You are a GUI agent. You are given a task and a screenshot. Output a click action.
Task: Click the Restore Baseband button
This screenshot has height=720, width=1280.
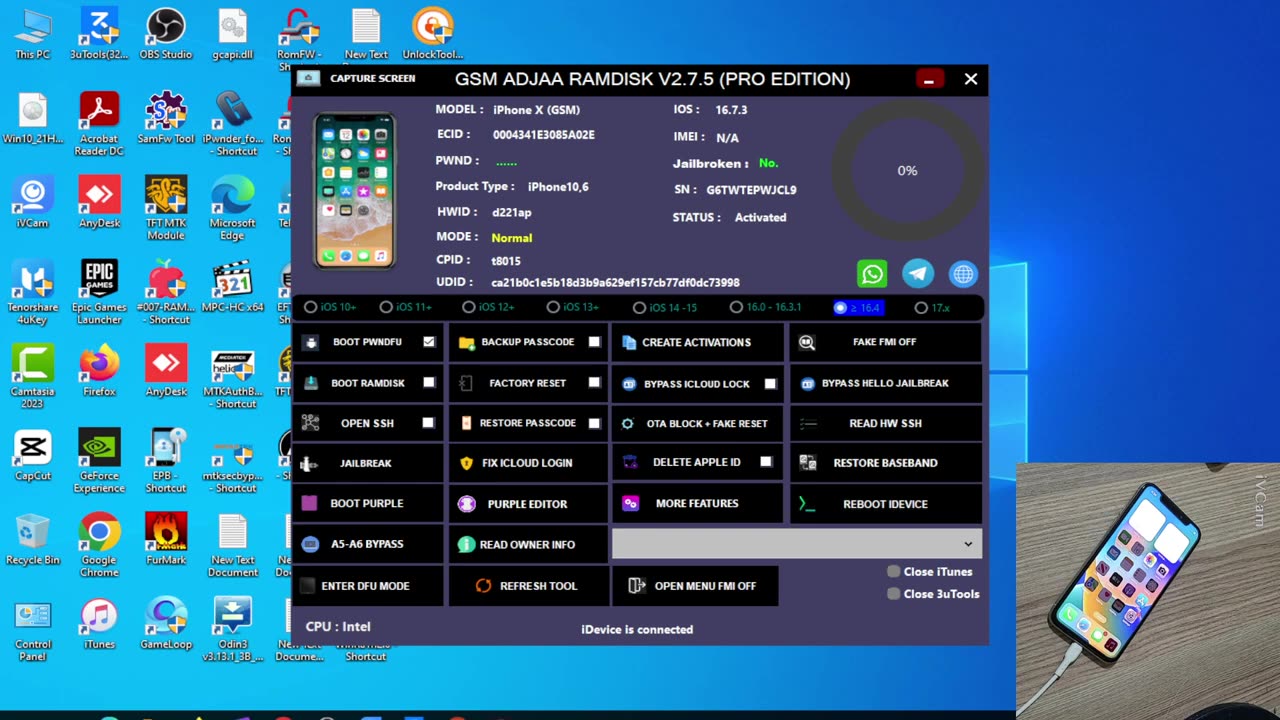(885, 463)
